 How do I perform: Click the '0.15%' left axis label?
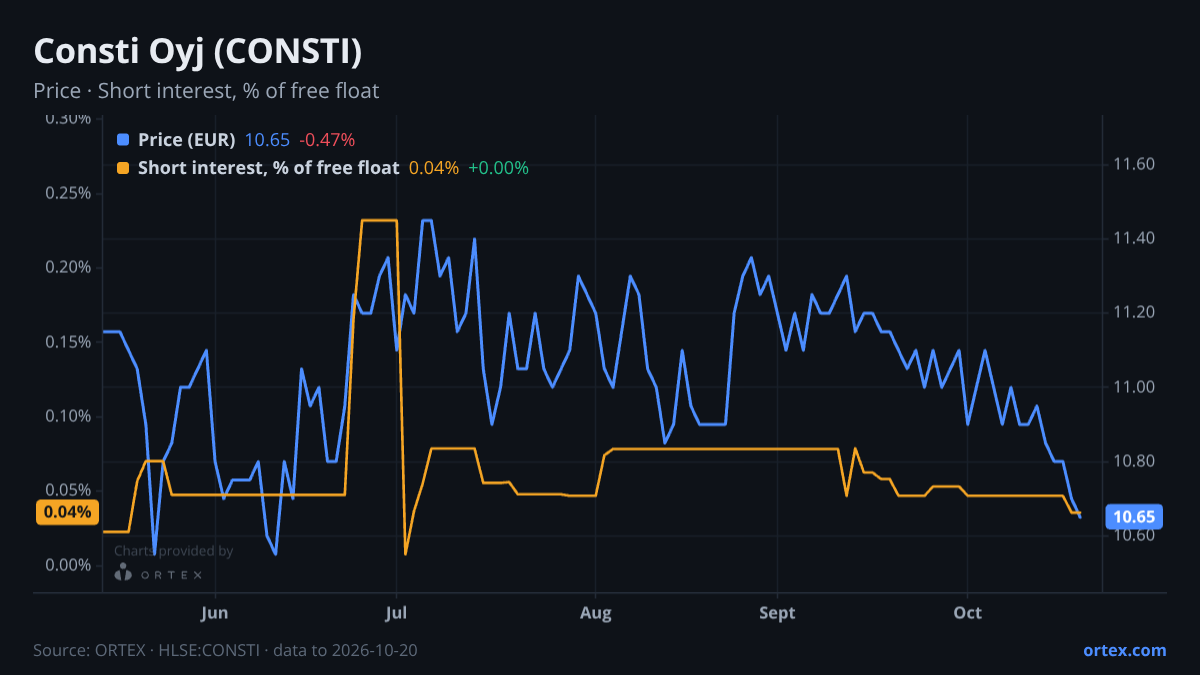(x=69, y=342)
